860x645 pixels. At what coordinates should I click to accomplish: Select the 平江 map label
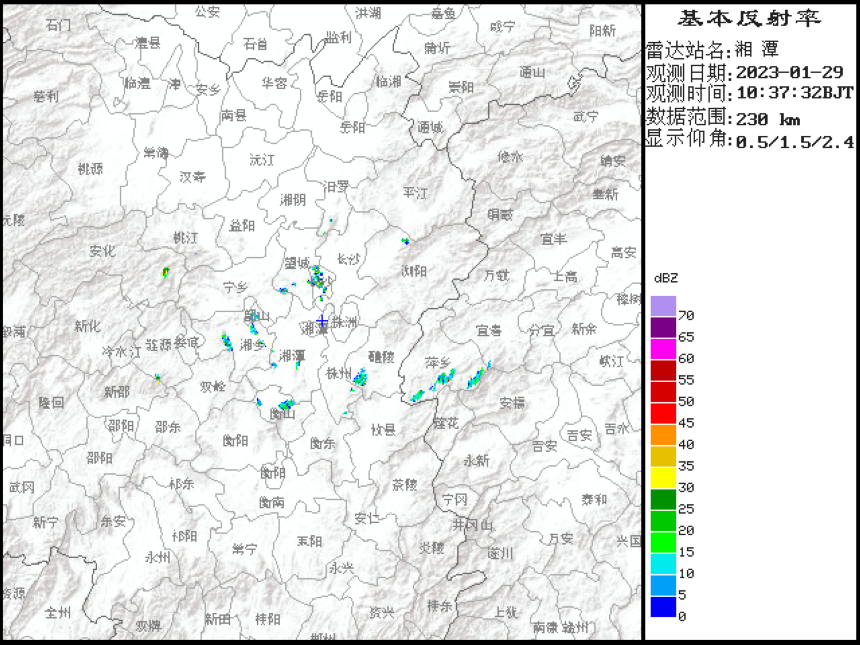tap(415, 193)
